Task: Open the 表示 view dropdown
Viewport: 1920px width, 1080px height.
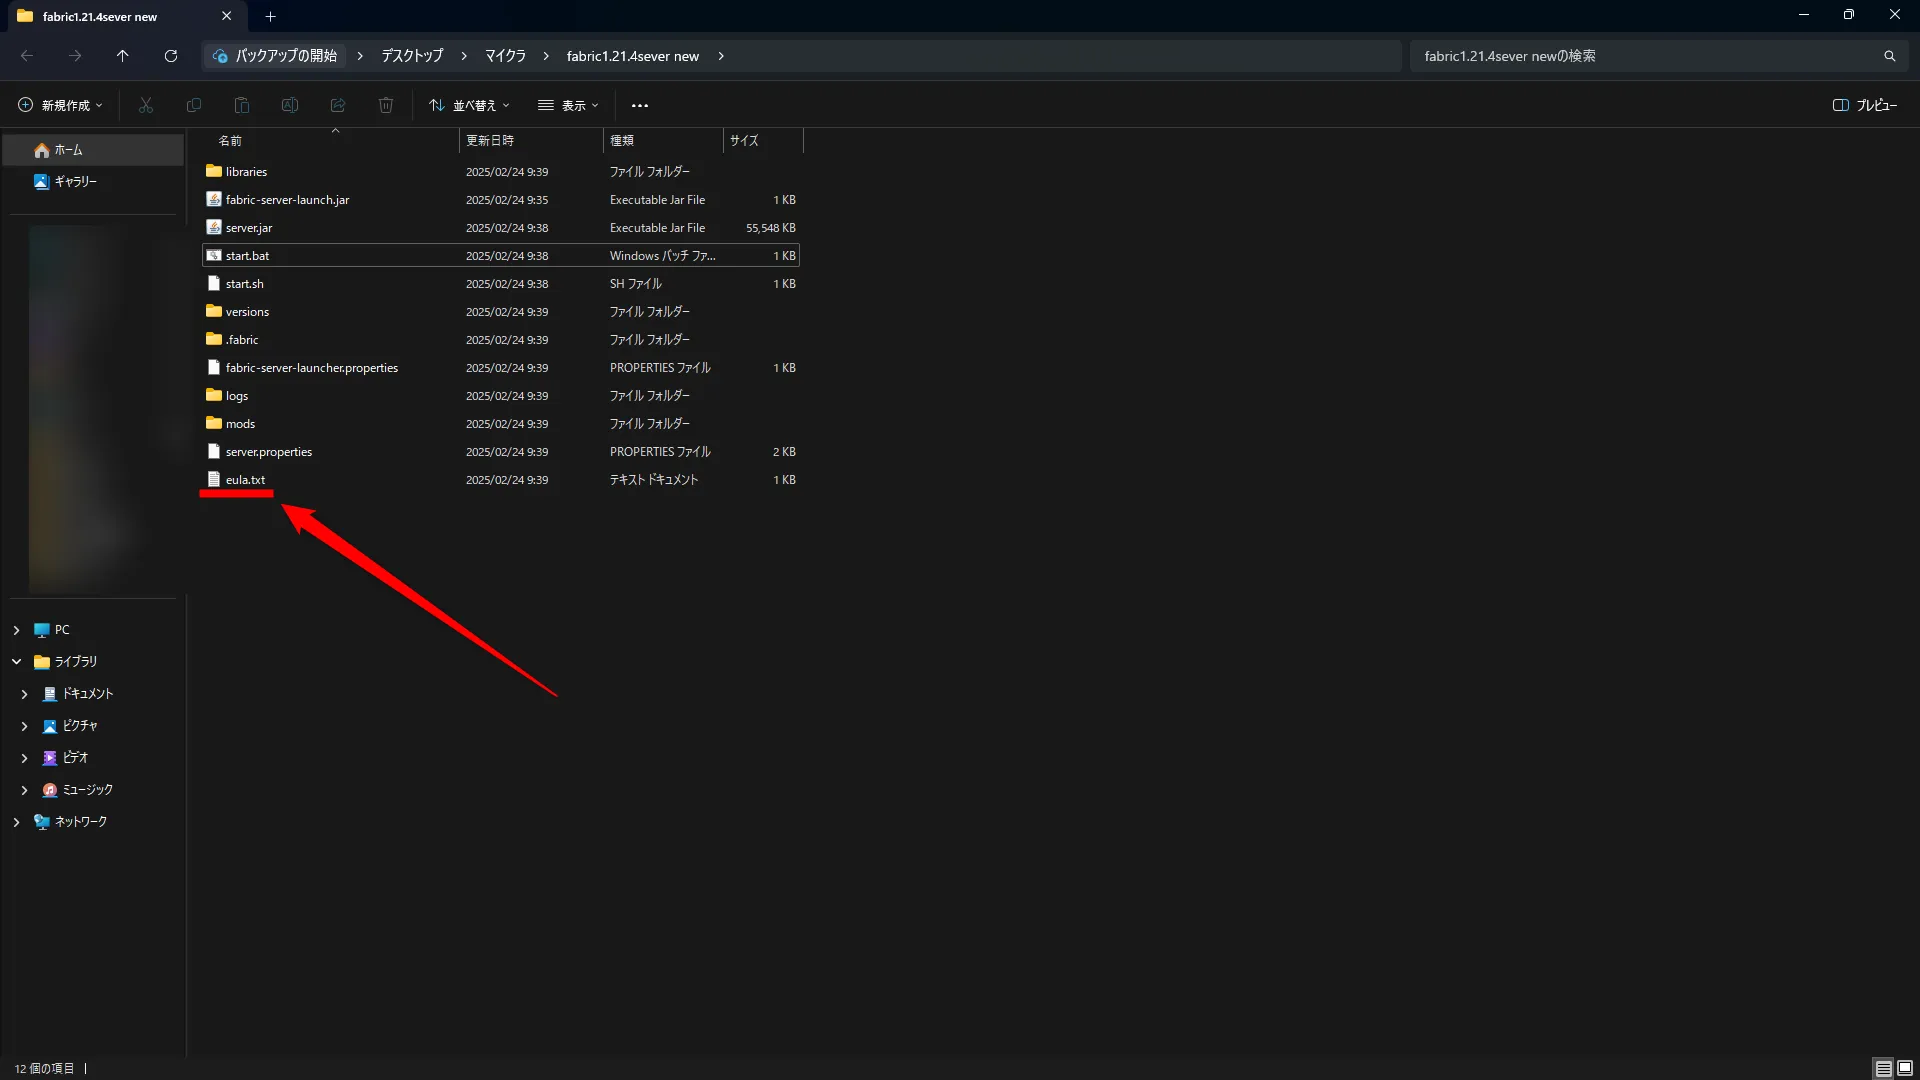Action: (568, 105)
